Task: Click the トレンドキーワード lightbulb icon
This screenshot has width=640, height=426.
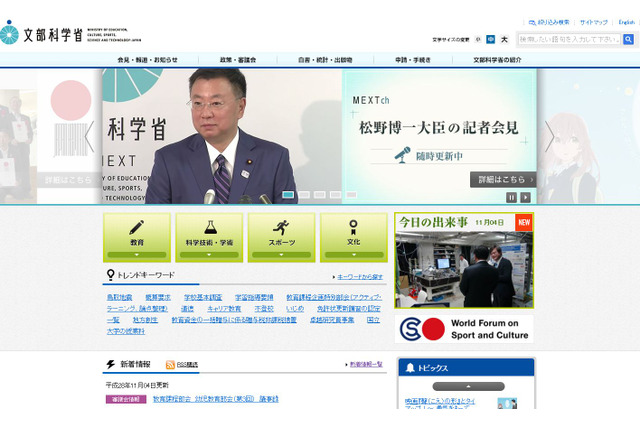Action: click(x=110, y=275)
